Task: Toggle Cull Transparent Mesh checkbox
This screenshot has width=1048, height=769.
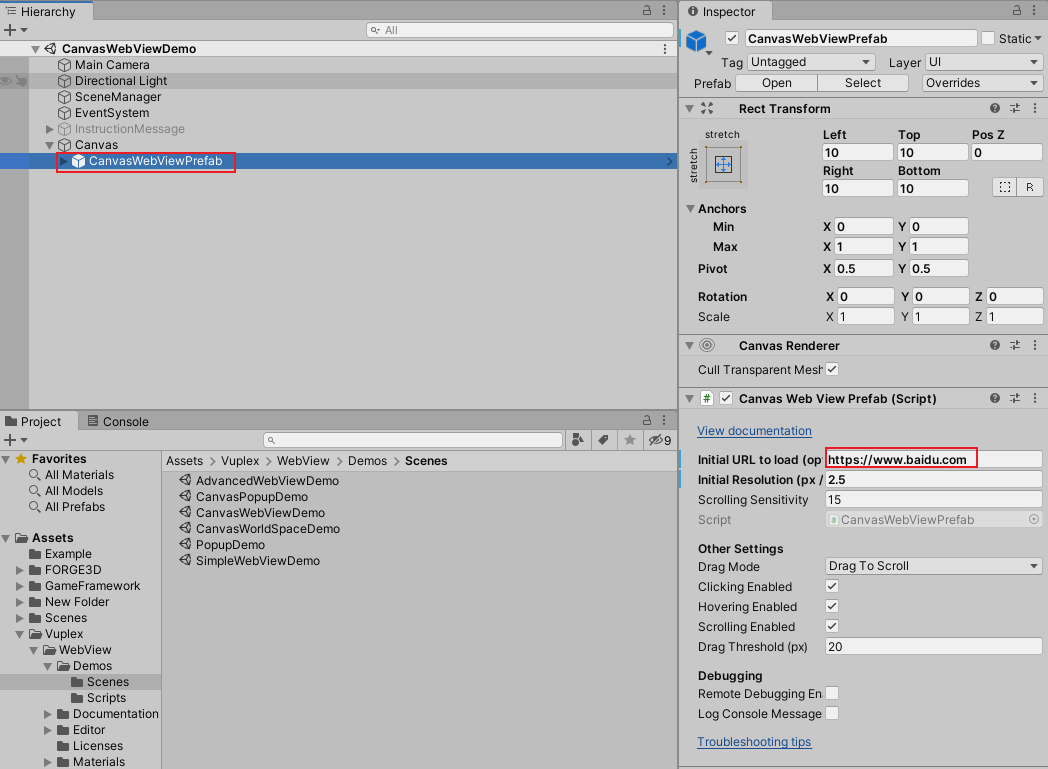Action: pos(832,369)
